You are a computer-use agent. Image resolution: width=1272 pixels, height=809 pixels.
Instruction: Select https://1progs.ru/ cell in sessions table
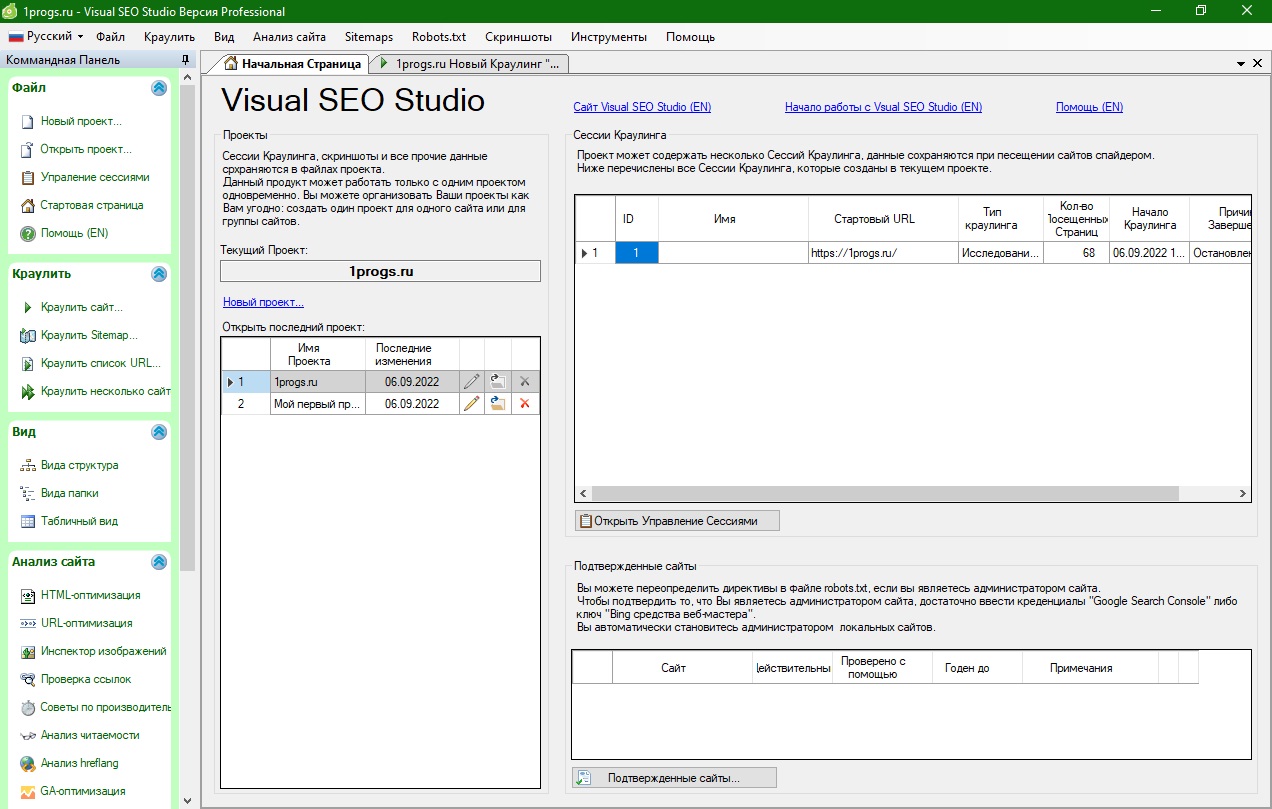tap(883, 253)
